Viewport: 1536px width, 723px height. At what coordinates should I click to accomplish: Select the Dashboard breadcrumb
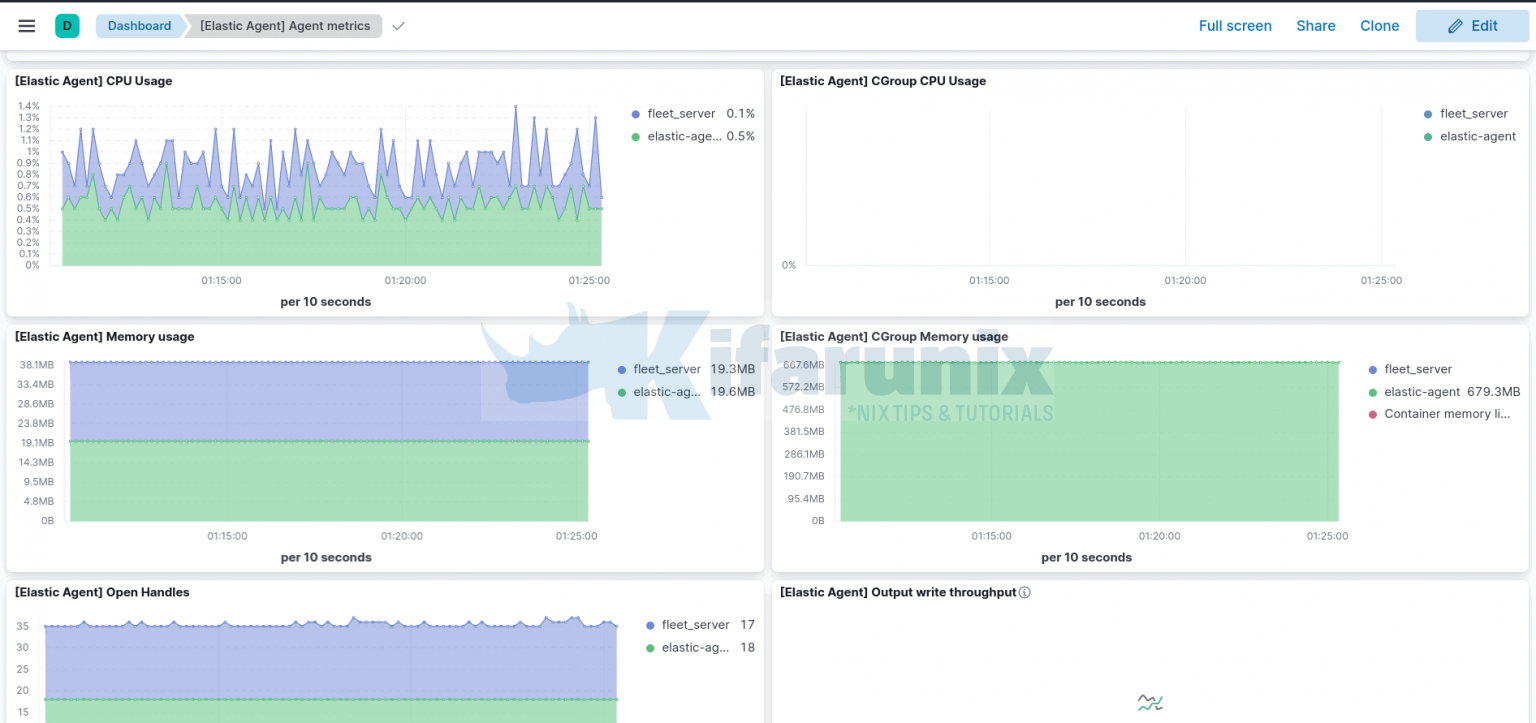point(139,26)
